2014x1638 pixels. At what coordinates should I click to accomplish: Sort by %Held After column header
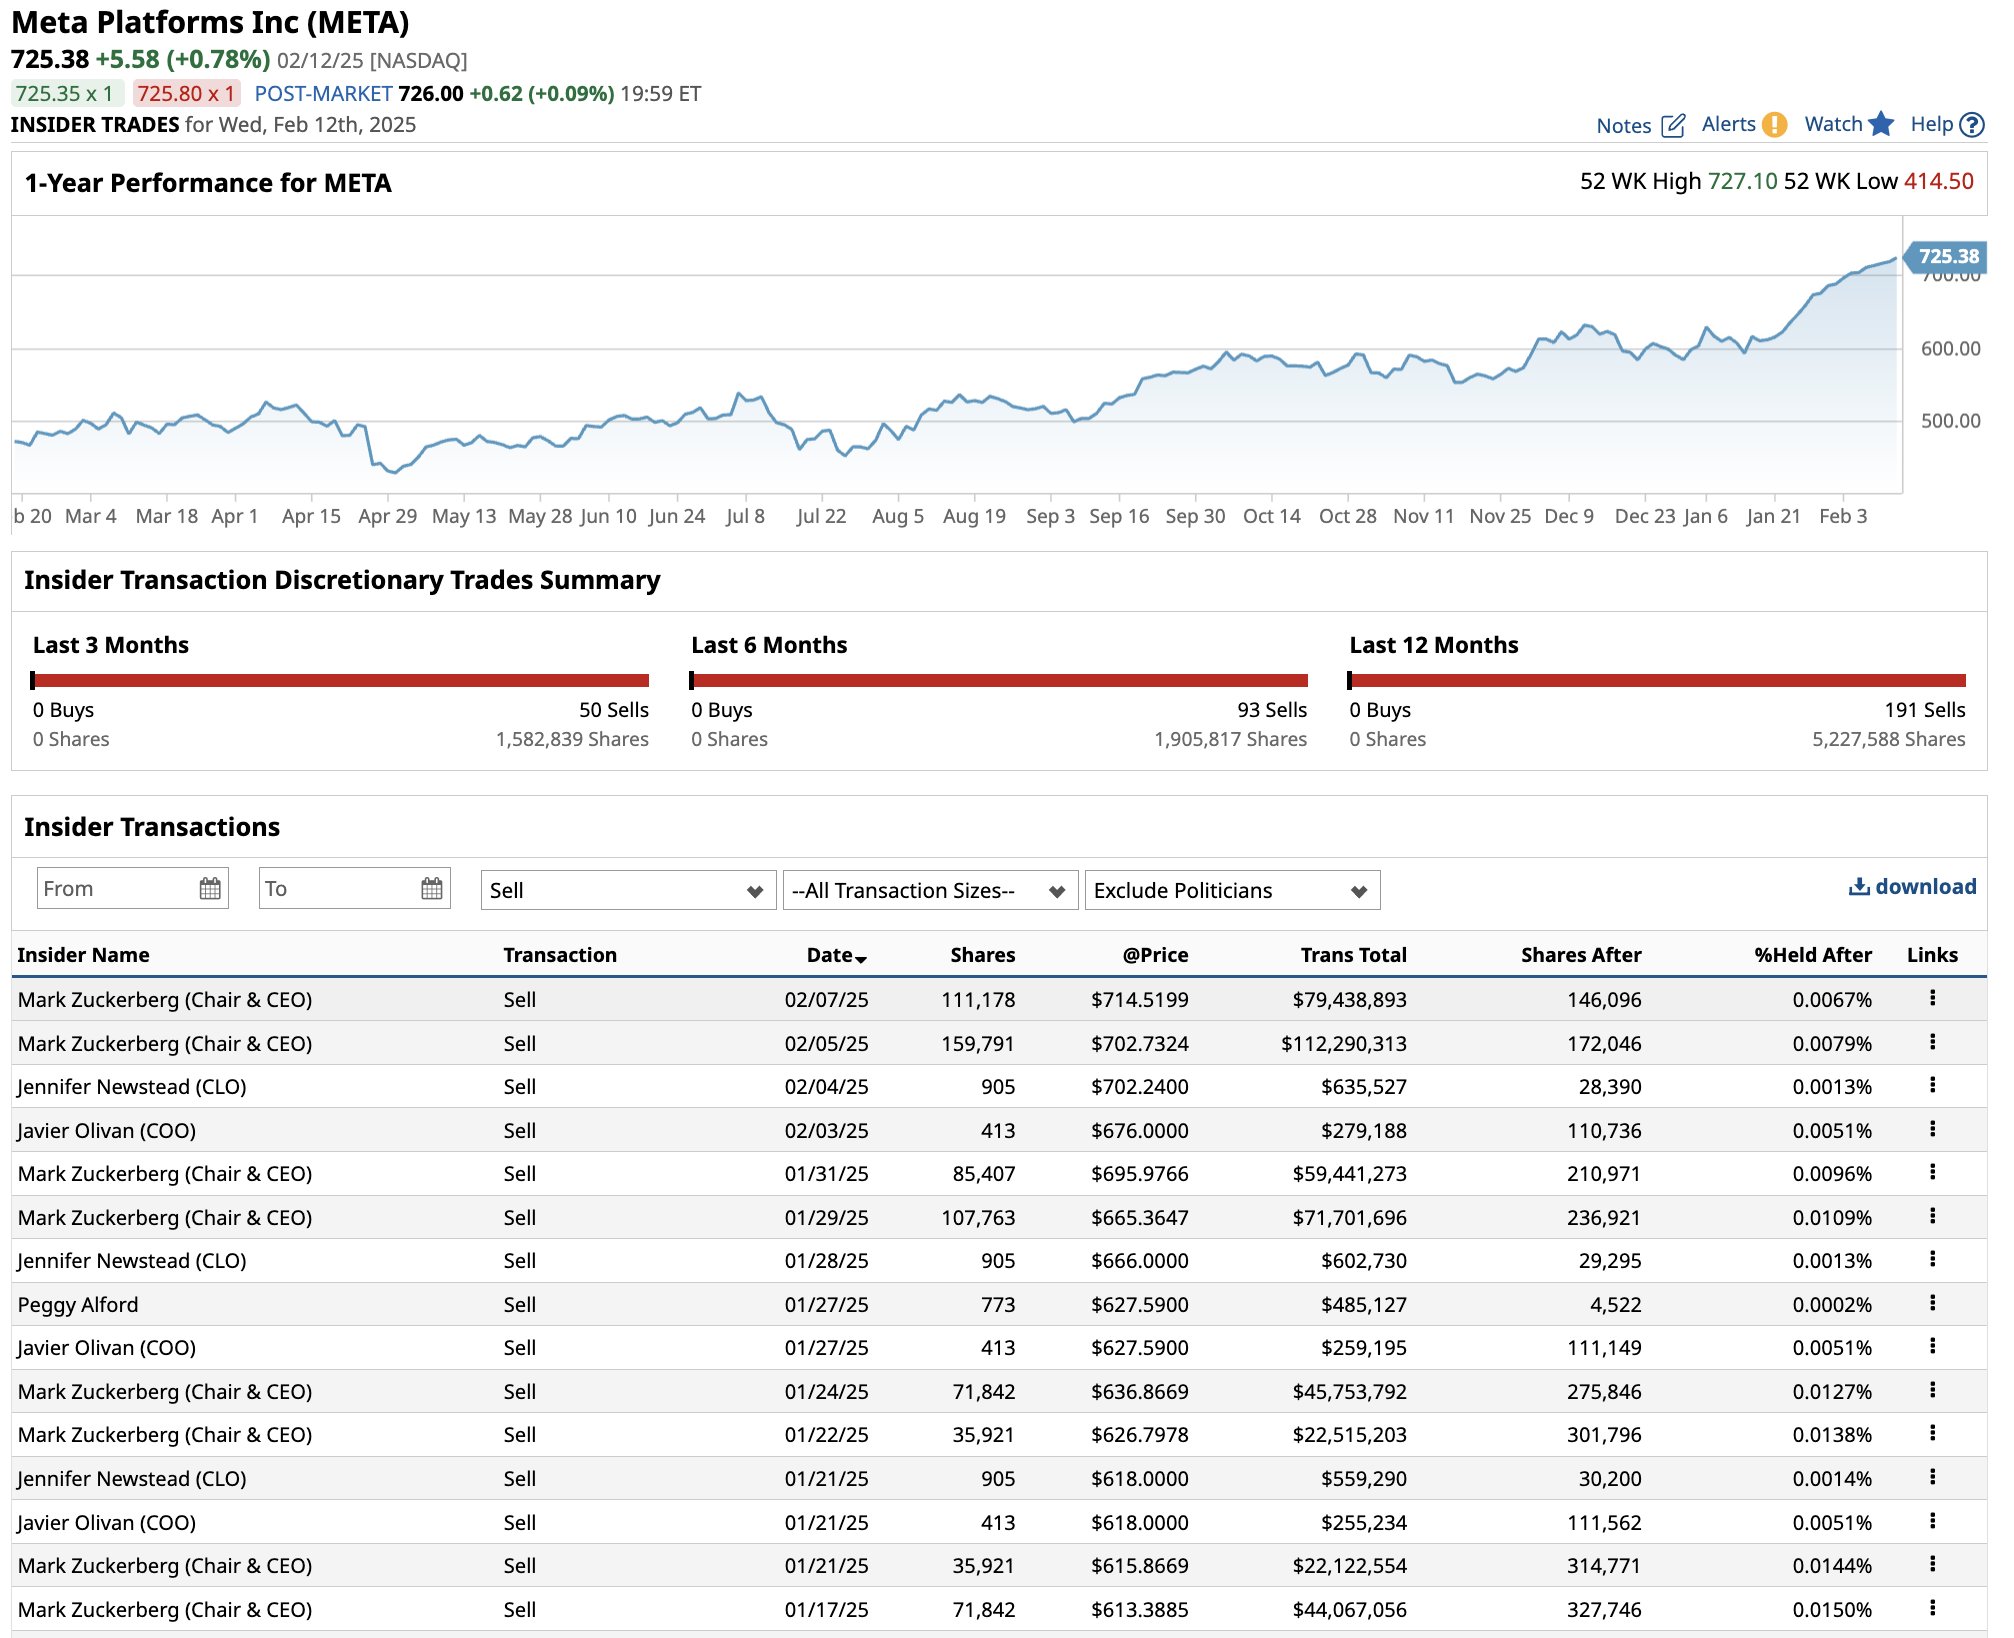[1813, 955]
